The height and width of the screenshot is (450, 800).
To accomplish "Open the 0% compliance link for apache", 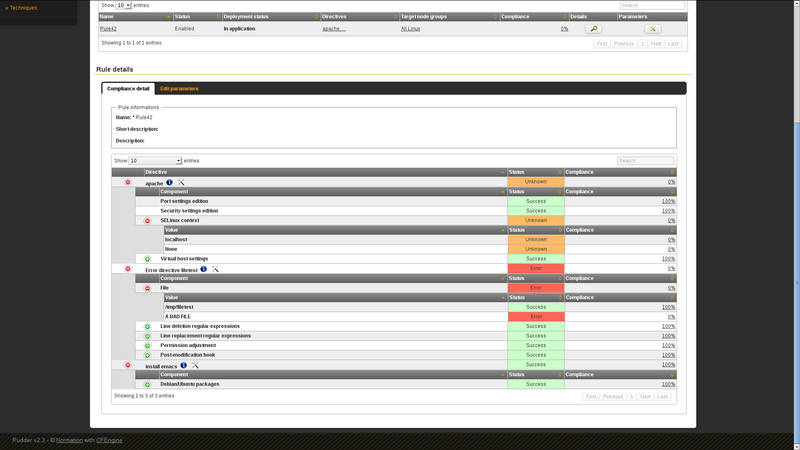I will (671, 182).
